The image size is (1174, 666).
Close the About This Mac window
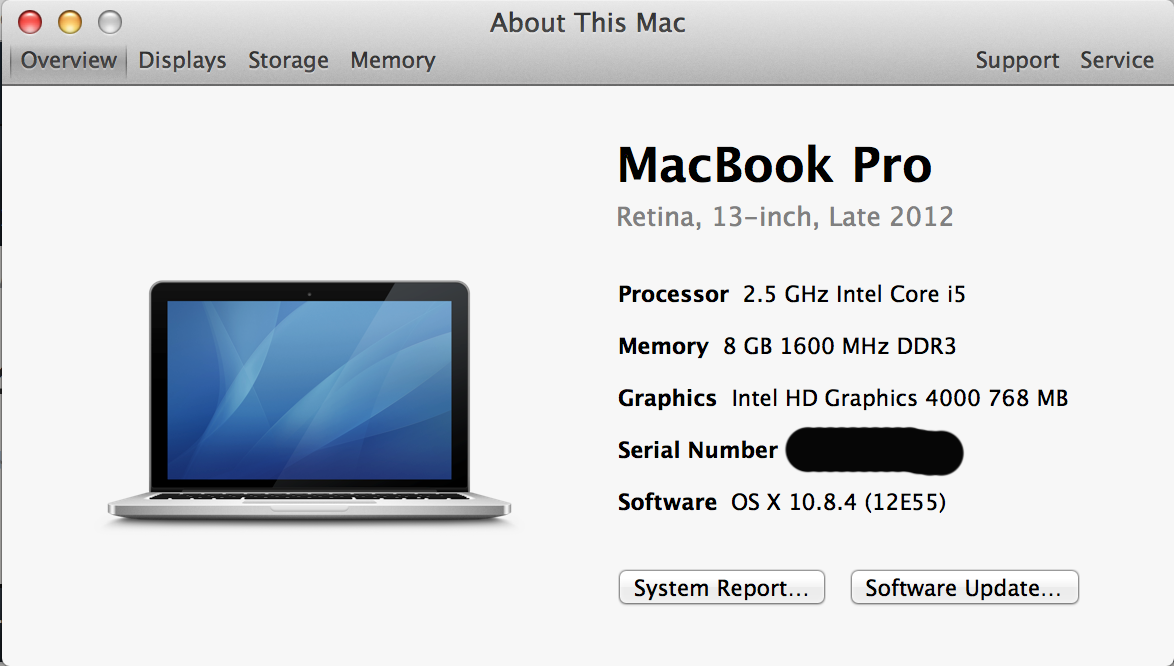tap(30, 22)
